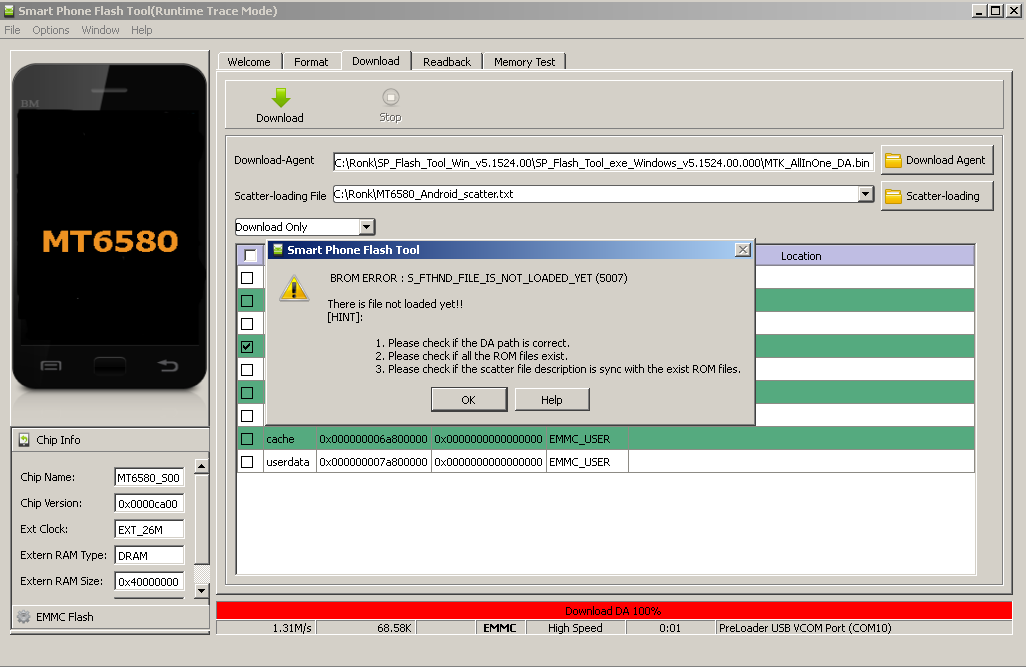Viewport: 1026px width, 667px height.
Task: Open the Options menu
Action: click(51, 30)
